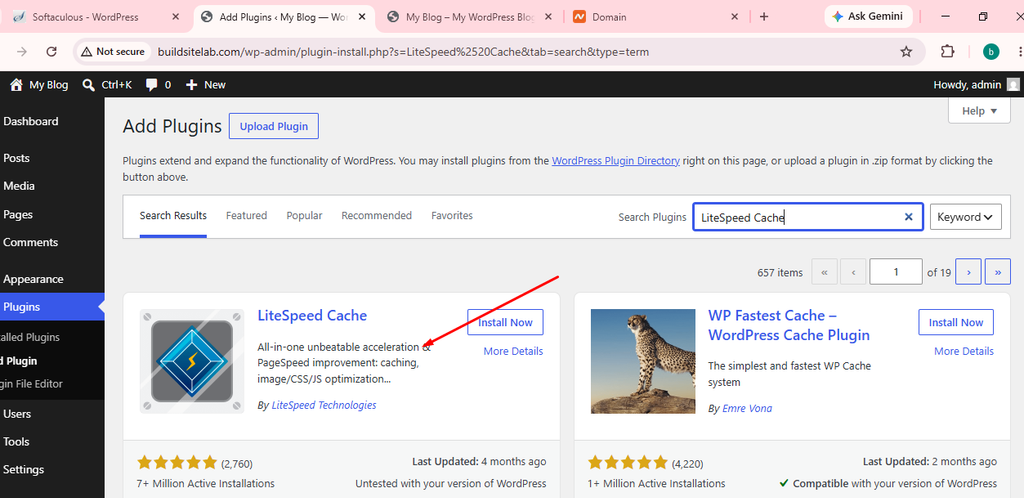
Task: Close the Softaculous - WordPress tab
Action: coord(175,17)
